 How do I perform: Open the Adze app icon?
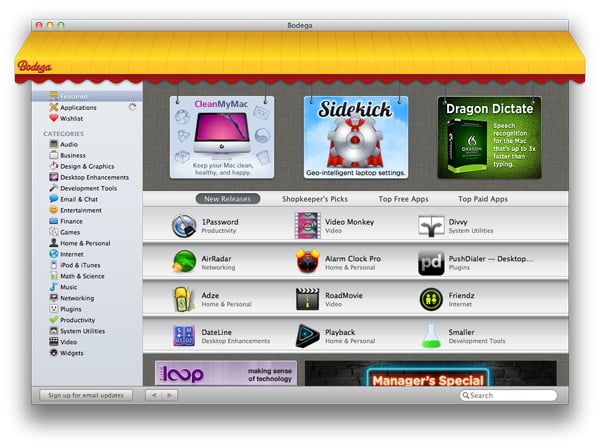(183, 299)
